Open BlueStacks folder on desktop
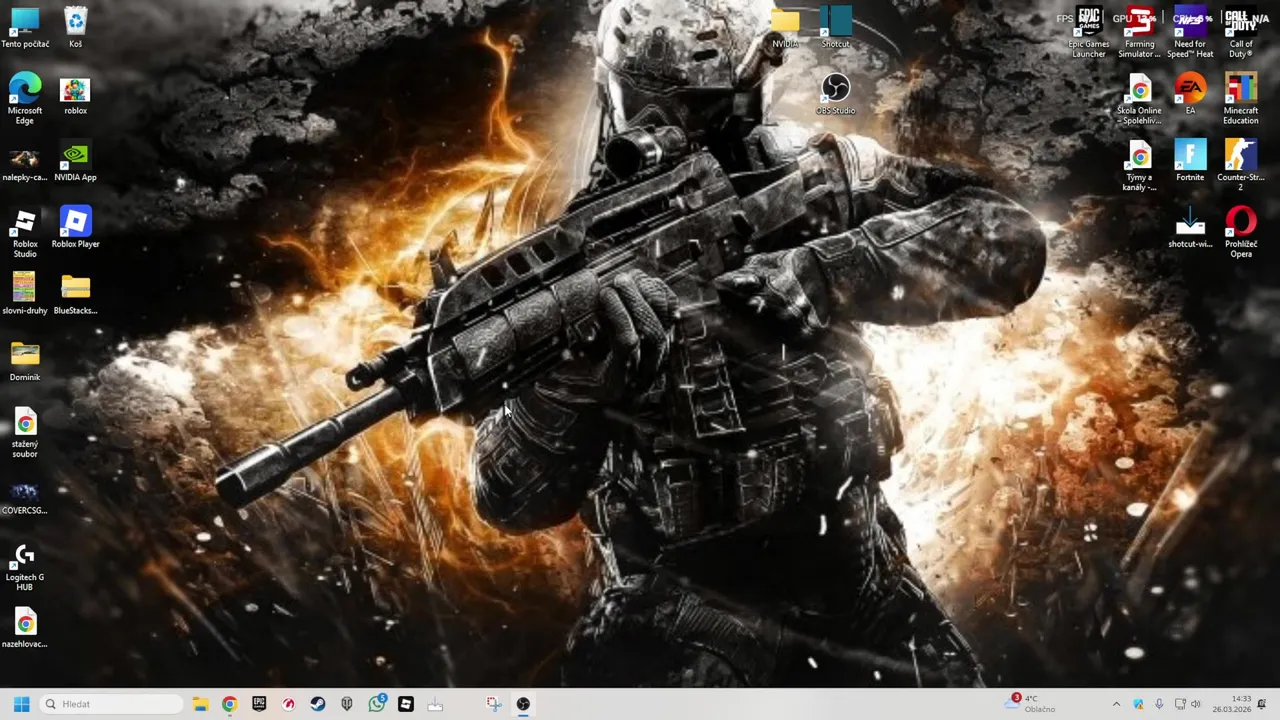Screen dimensions: 1280x720 (75, 295)
